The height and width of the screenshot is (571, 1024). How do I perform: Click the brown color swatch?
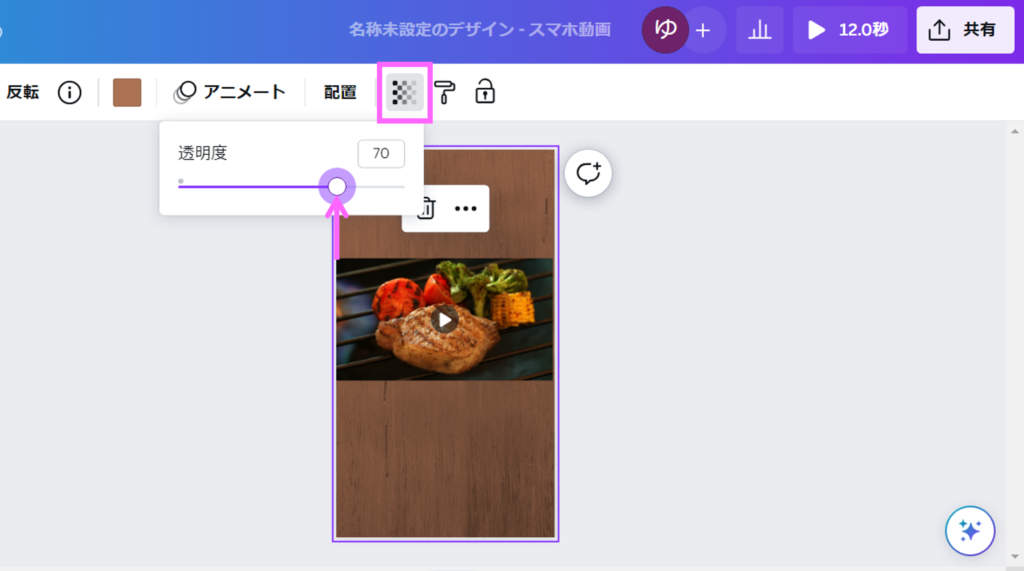coord(127,93)
